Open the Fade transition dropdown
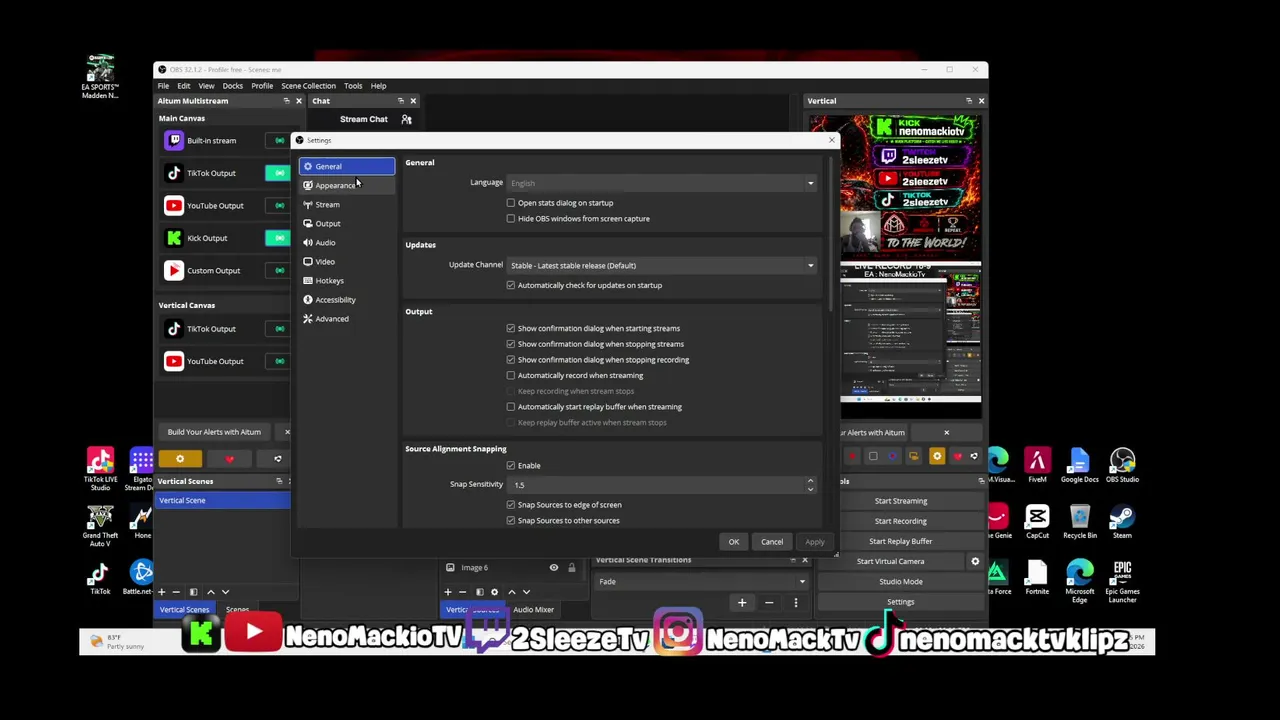The height and width of the screenshot is (720, 1280). pyautogui.click(x=701, y=582)
